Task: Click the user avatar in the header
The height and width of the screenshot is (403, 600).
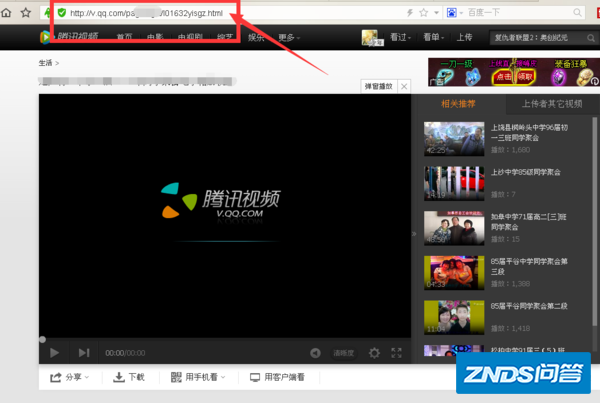Action: [370, 38]
